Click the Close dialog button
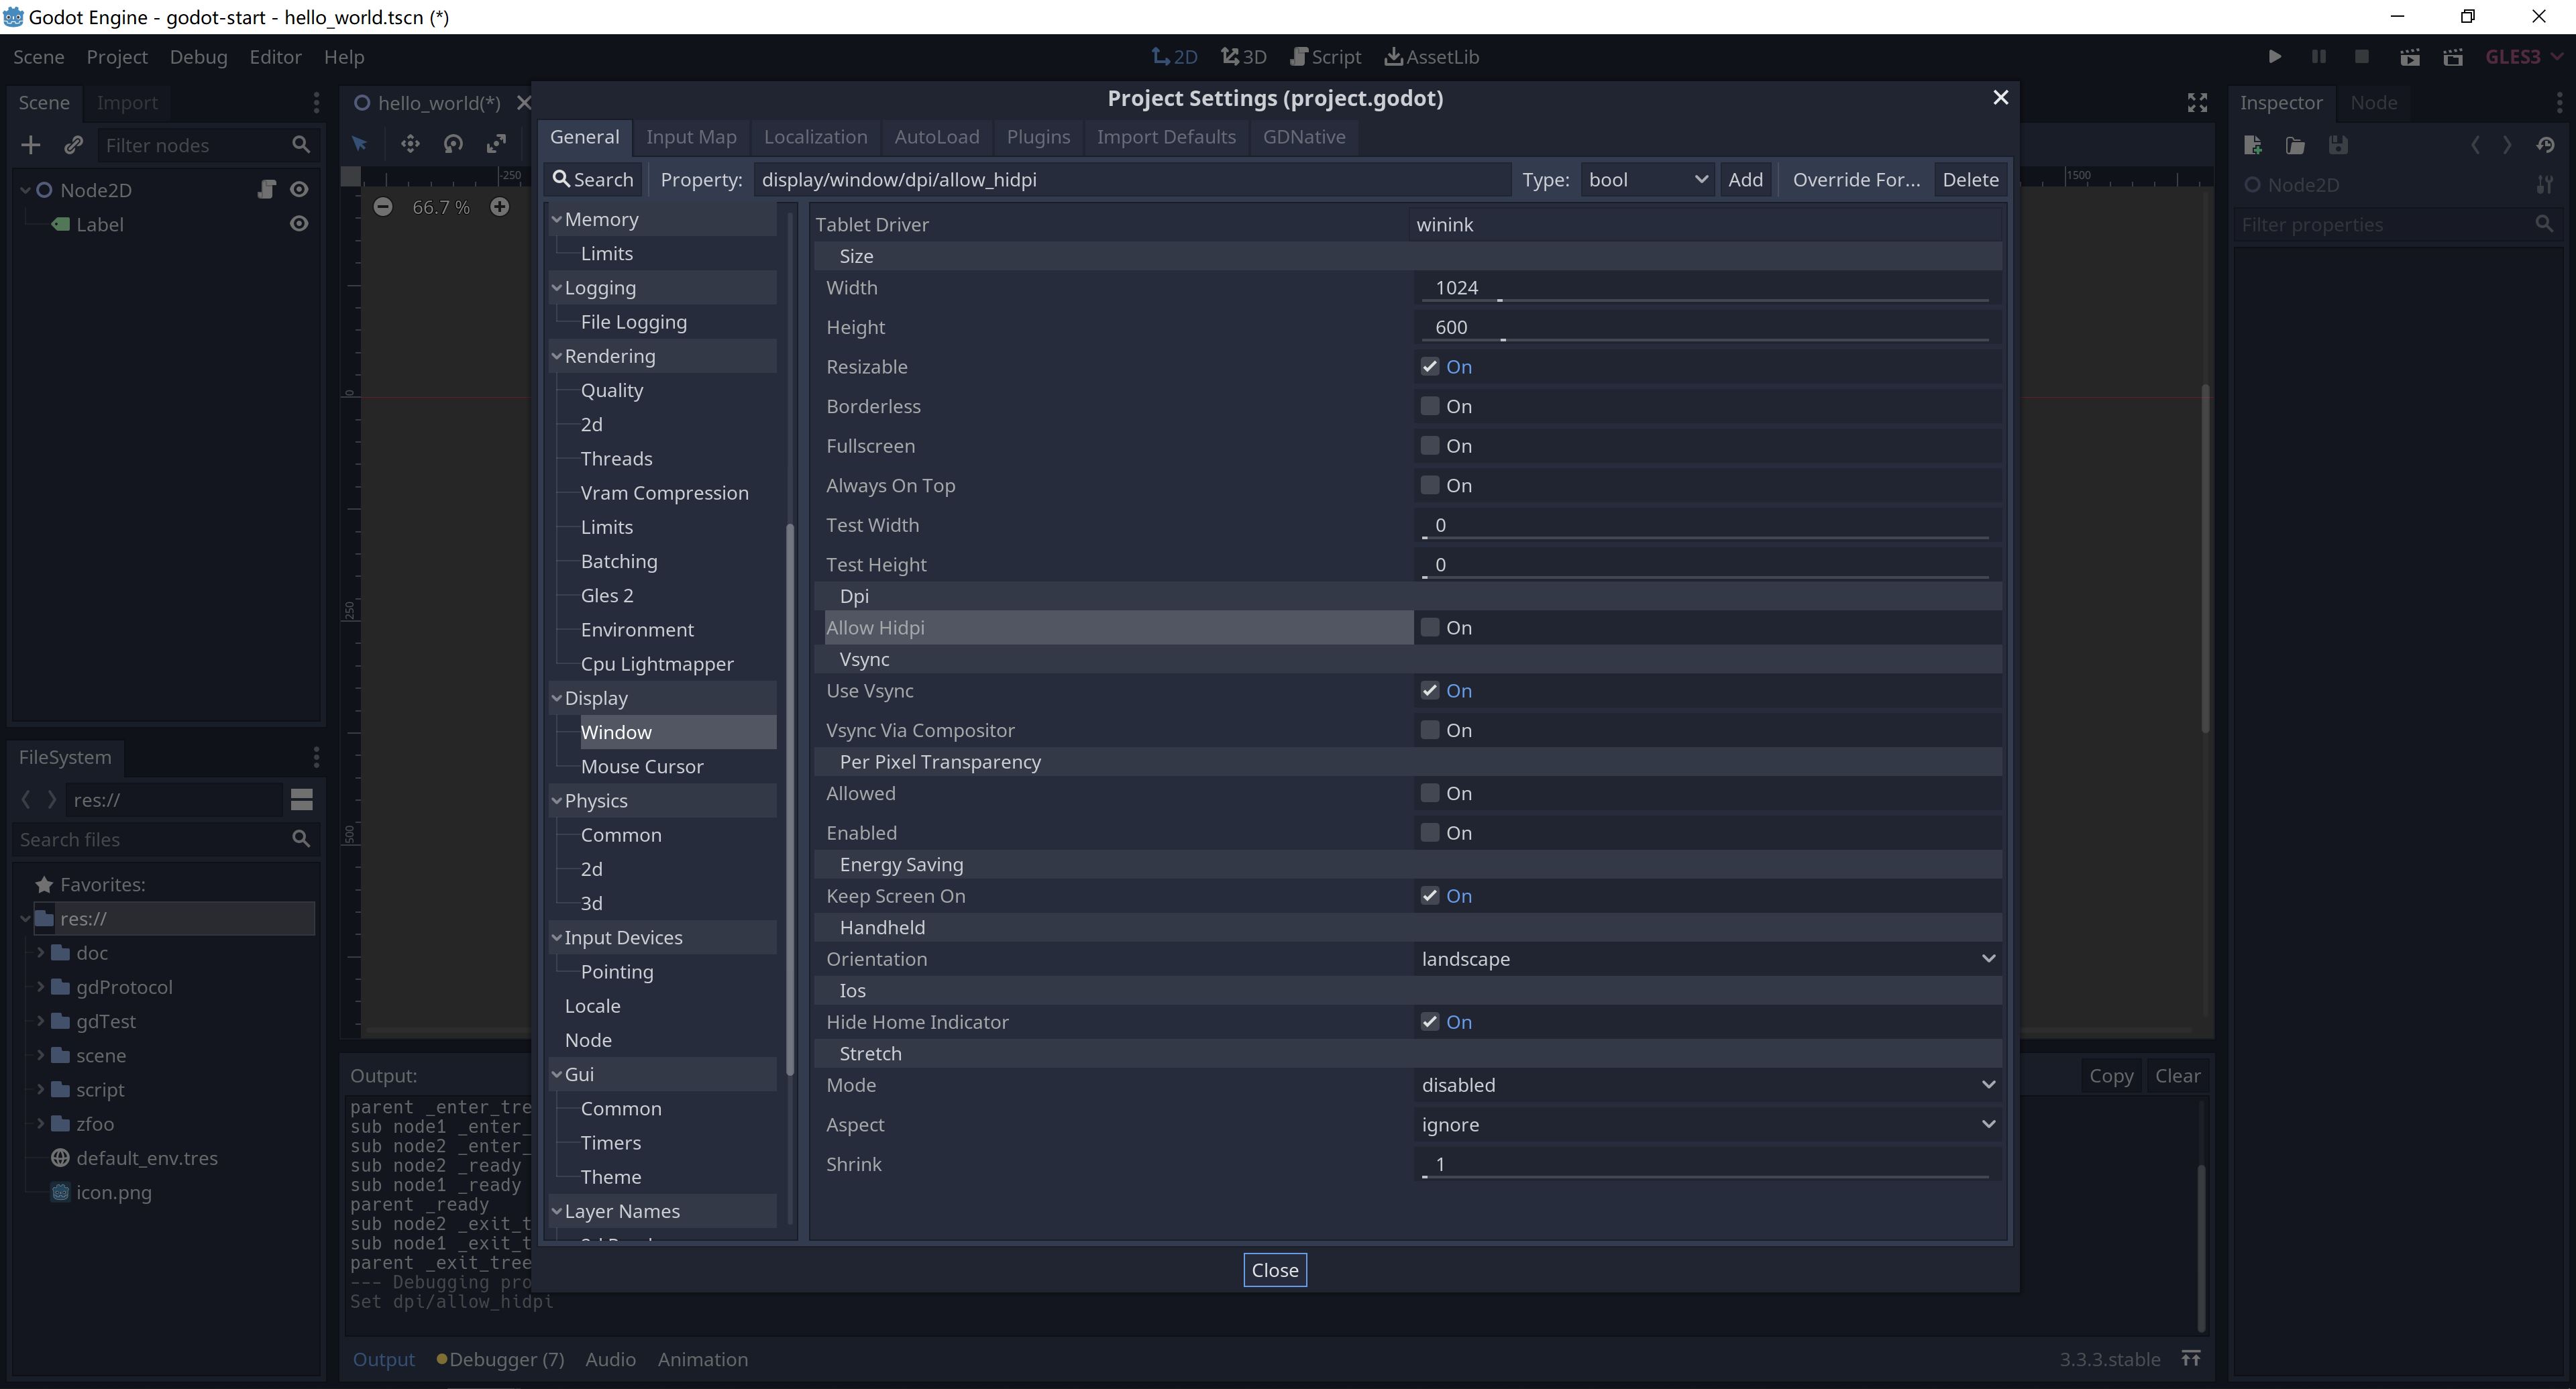This screenshot has width=2576, height=1389. pyautogui.click(x=1275, y=1270)
